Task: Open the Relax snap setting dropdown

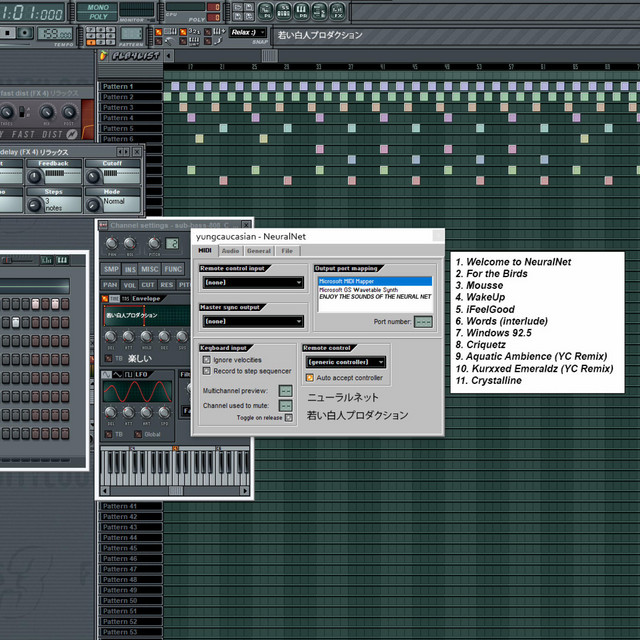Action: [247, 32]
